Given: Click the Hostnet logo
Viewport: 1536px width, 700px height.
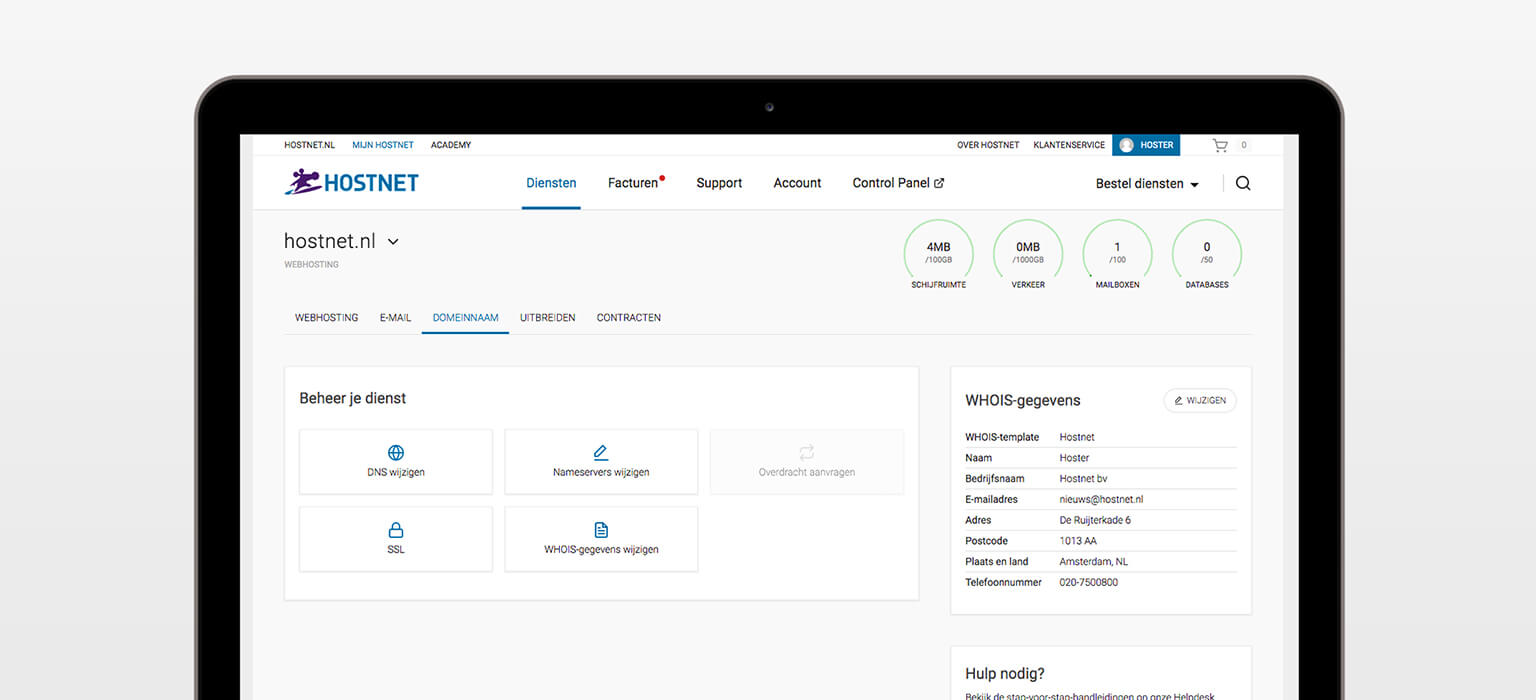Looking at the screenshot, I should [351, 182].
